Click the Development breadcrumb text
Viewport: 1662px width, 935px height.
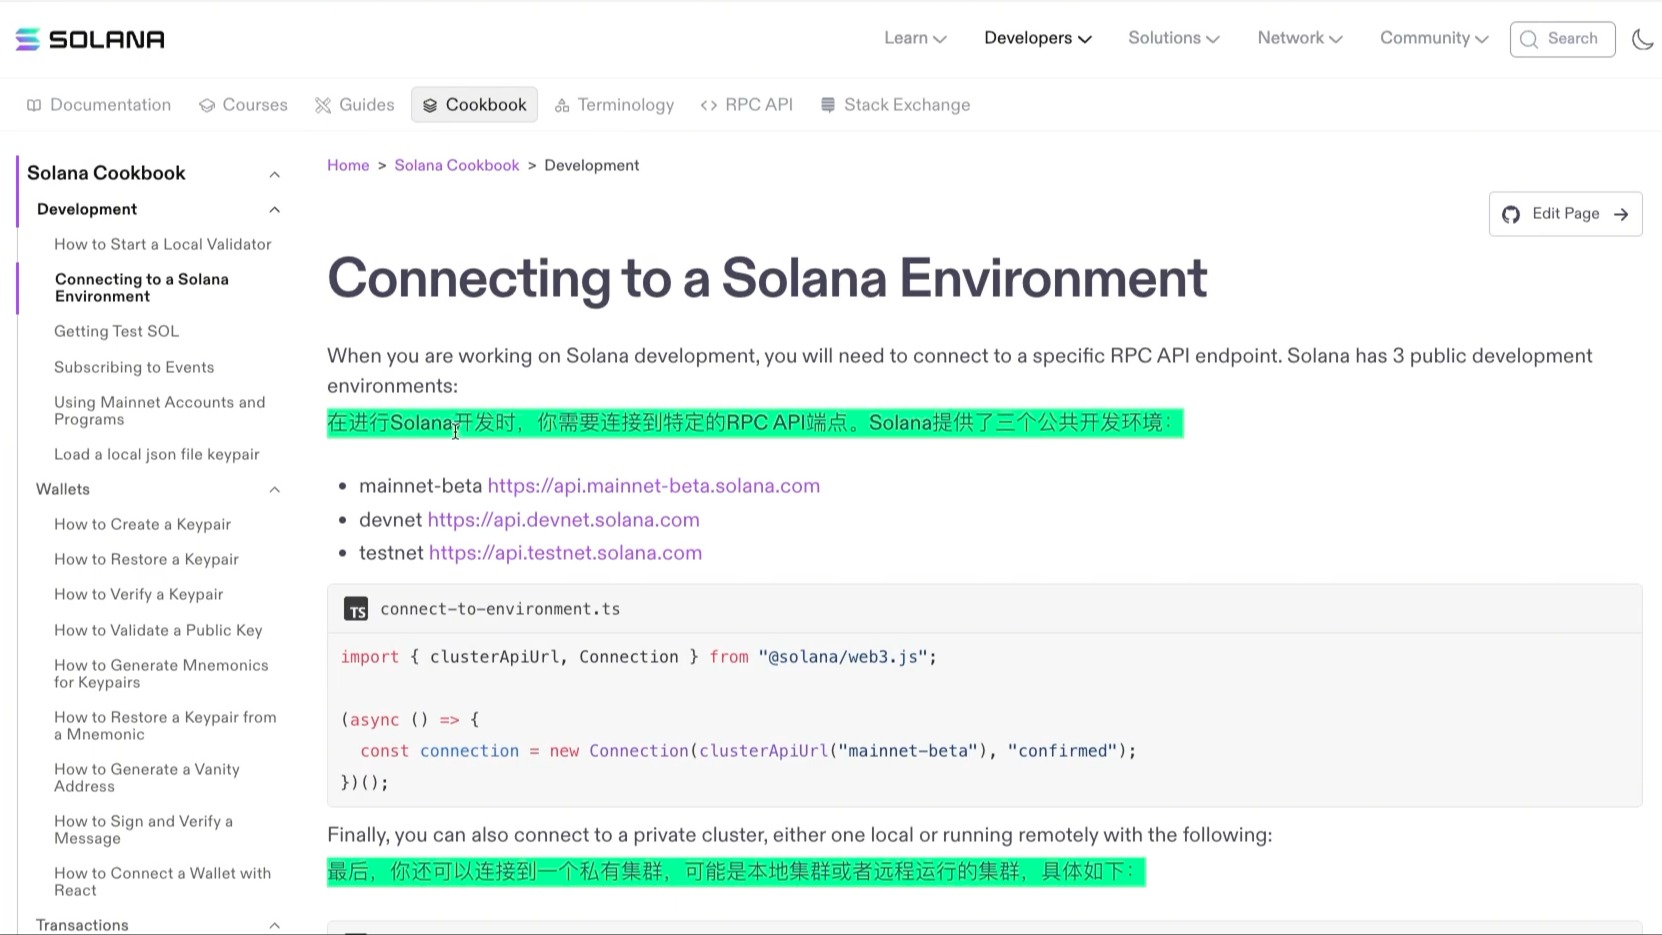point(592,165)
